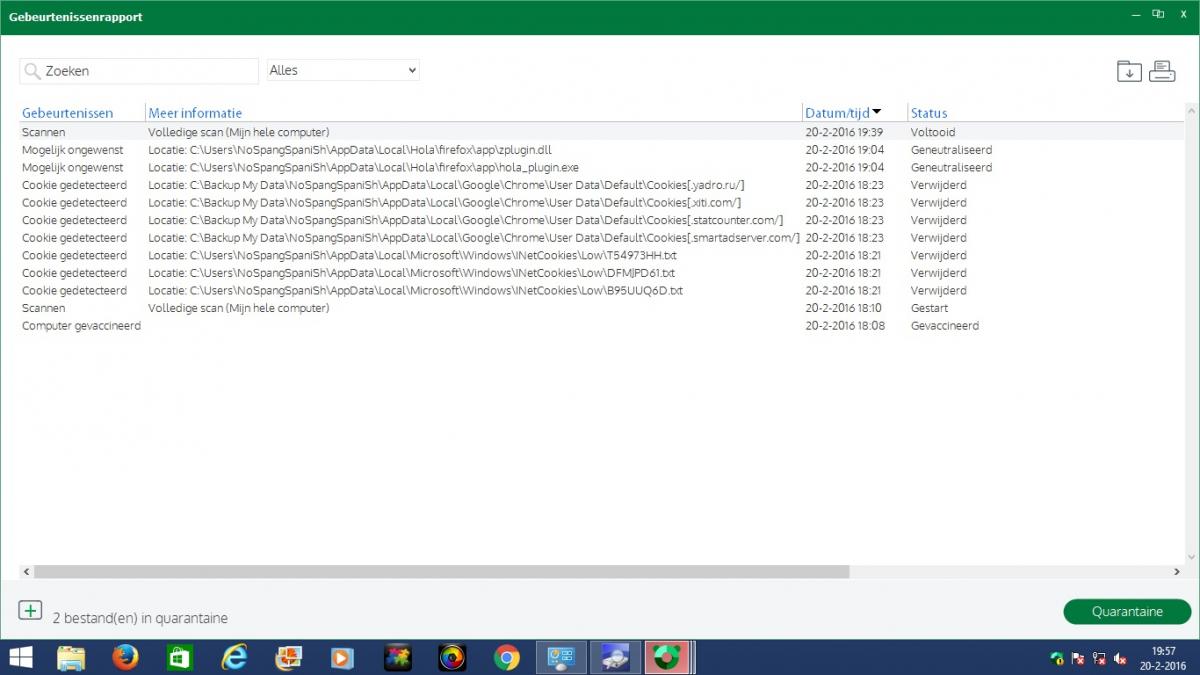Select the Cookies[.smartadserver.com/] row

[x=602, y=238]
